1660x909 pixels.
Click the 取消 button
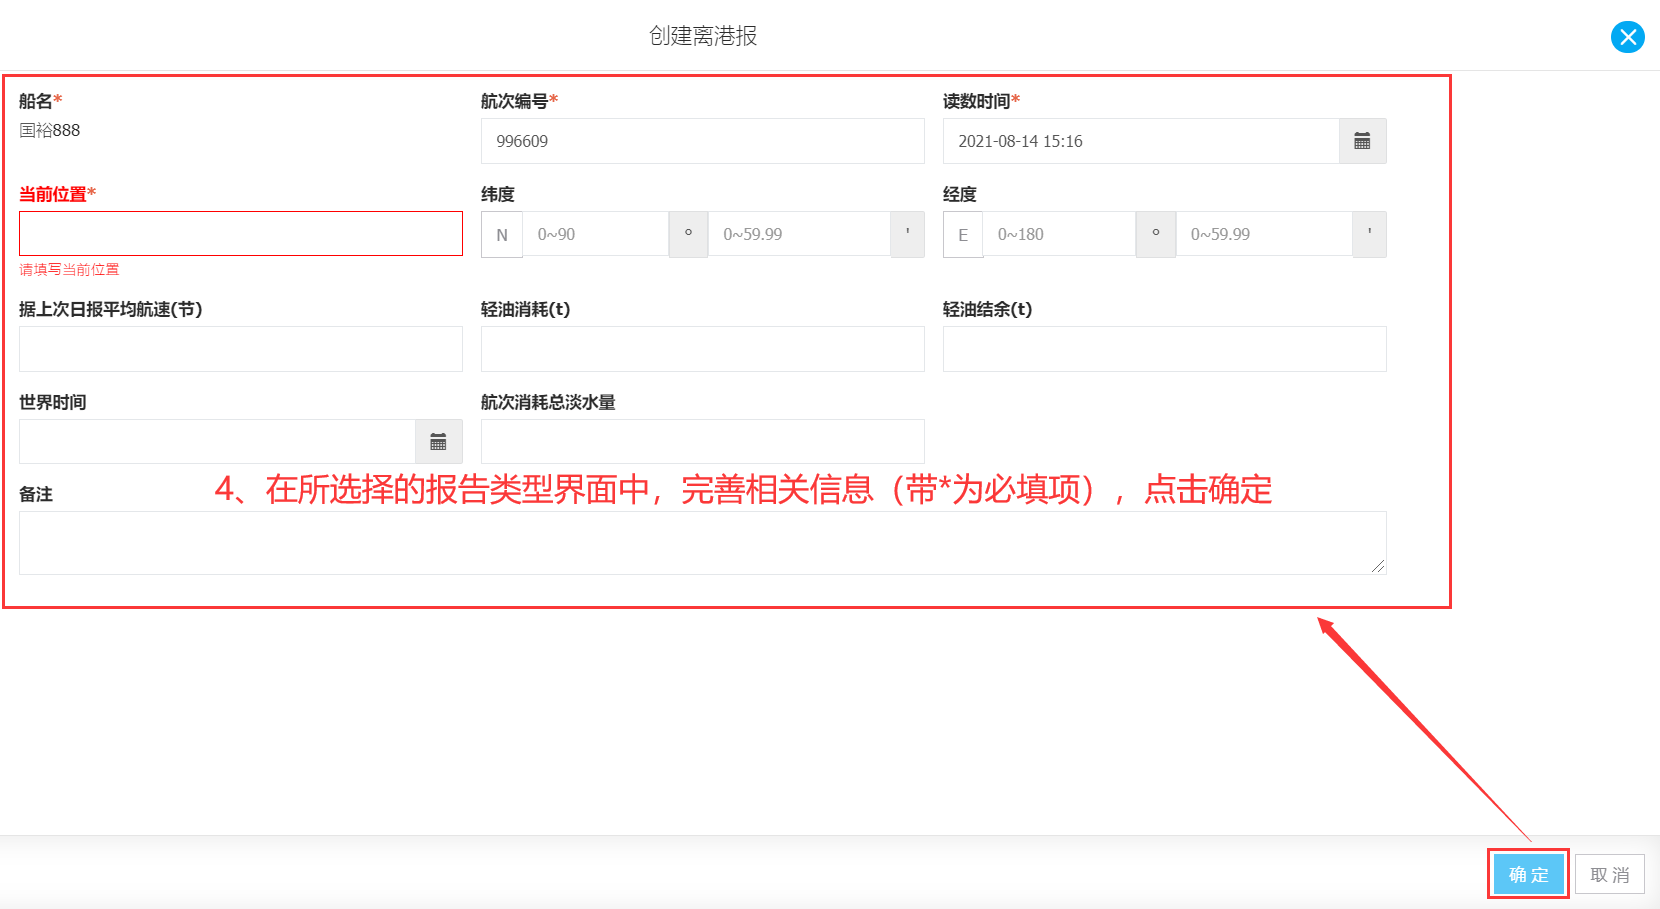point(1610,875)
